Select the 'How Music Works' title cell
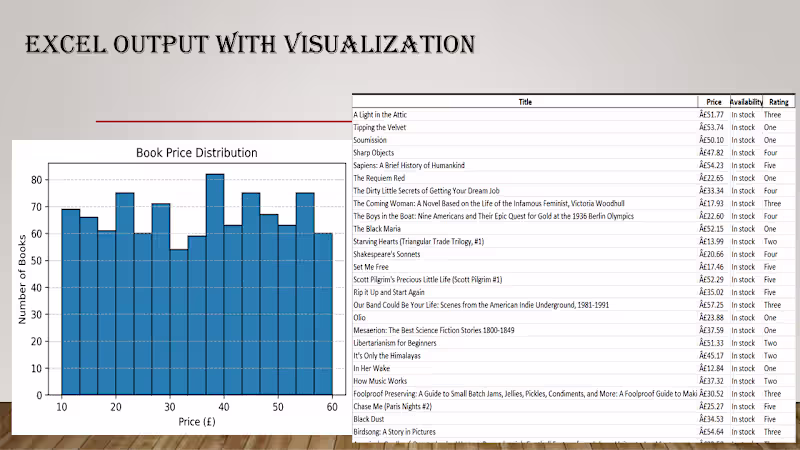 (x=525, y=381)
